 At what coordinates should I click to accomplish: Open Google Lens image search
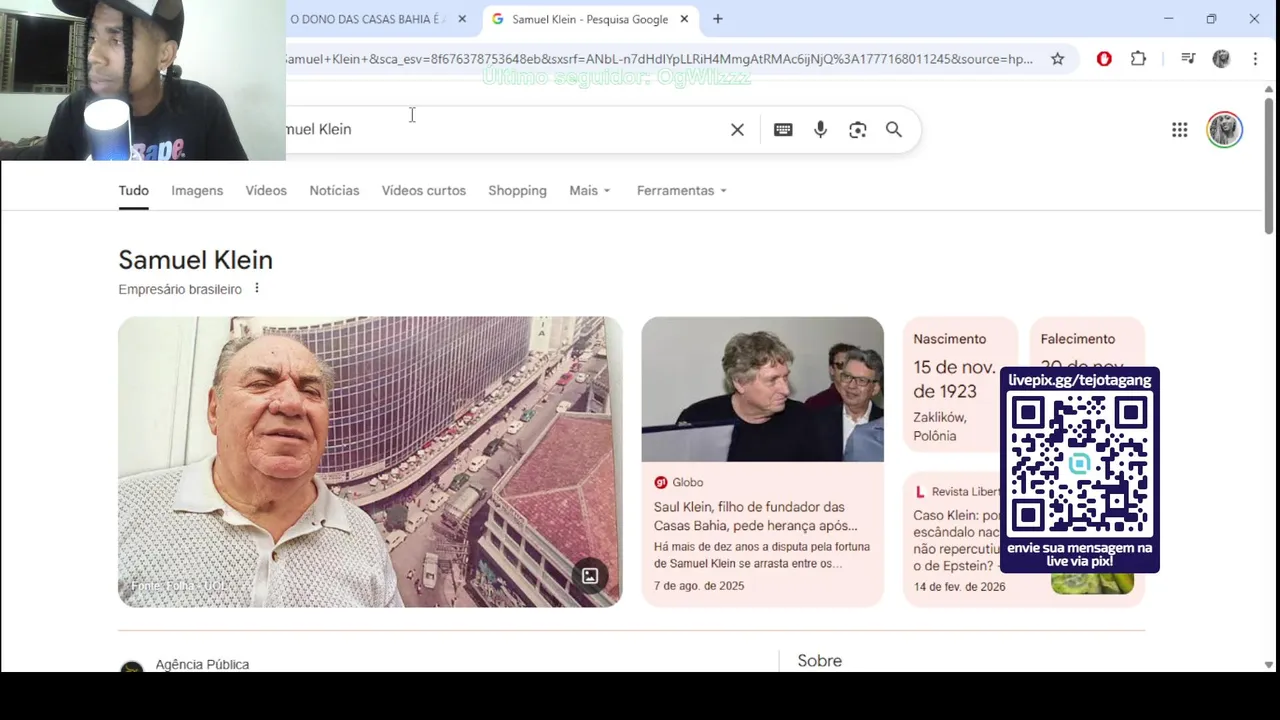[857, 130]
